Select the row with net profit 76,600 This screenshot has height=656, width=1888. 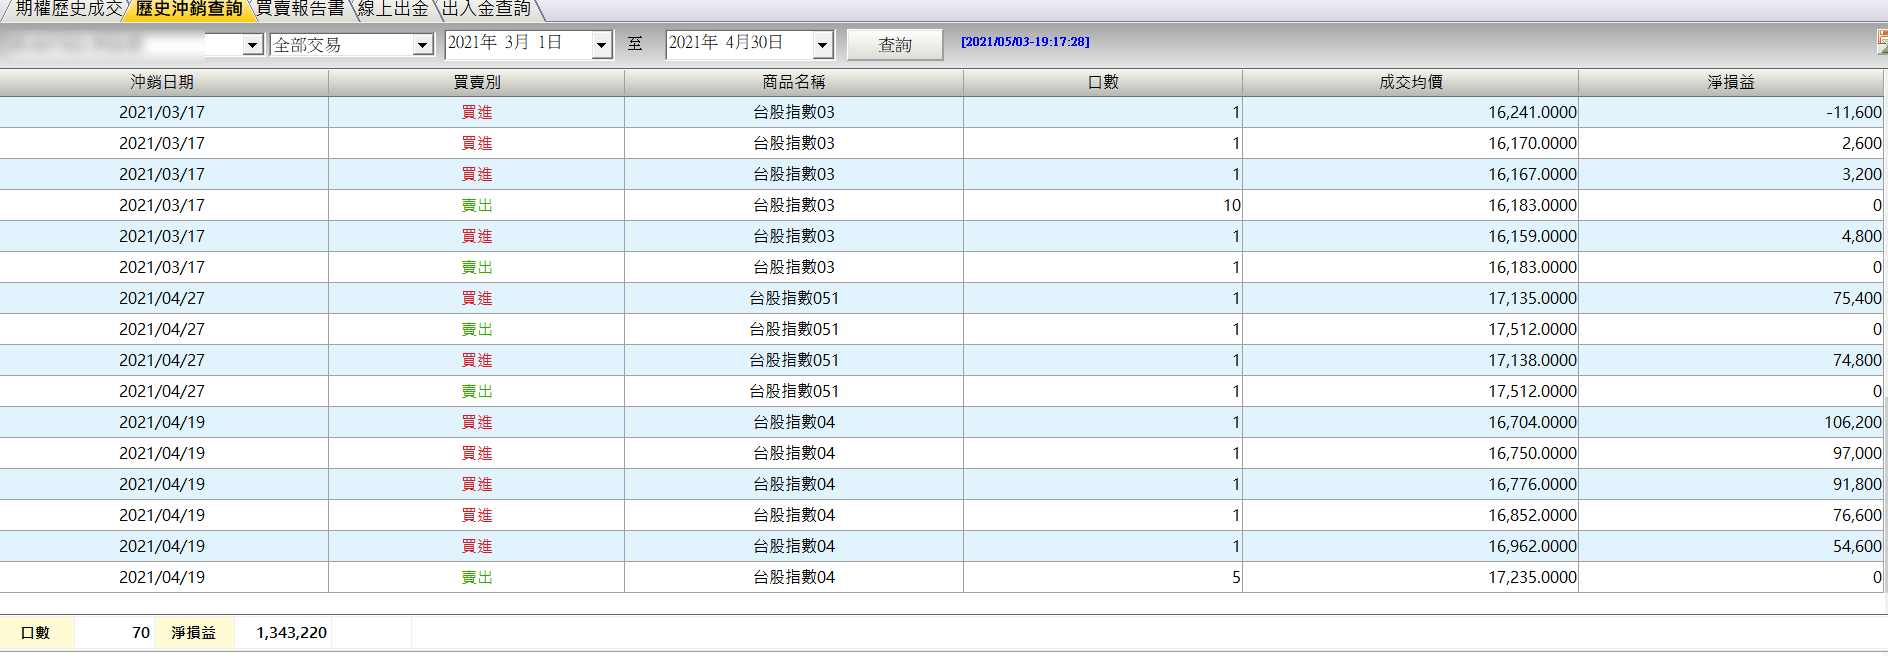[942, 515]
